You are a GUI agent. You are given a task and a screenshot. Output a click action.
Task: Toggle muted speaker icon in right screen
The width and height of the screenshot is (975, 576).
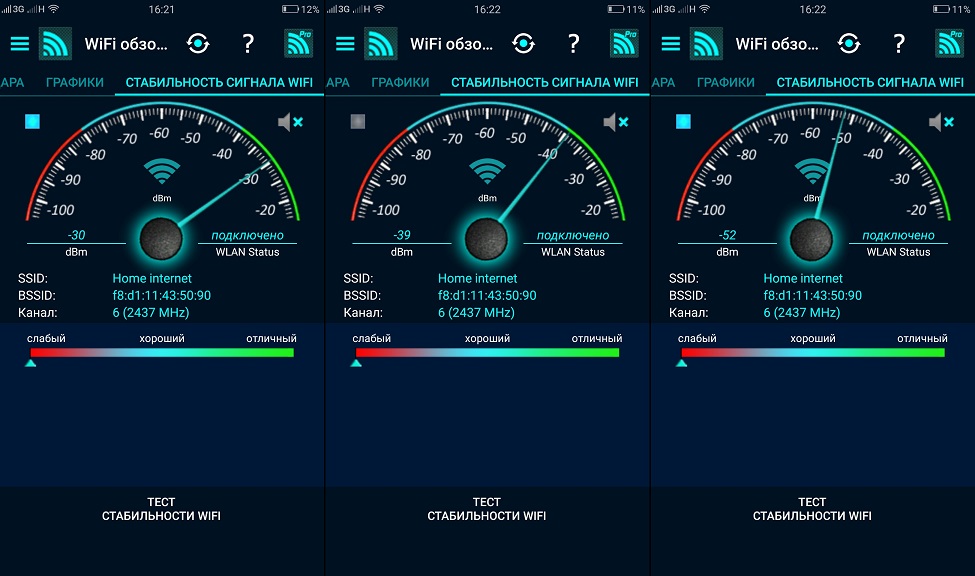(941, 122)
